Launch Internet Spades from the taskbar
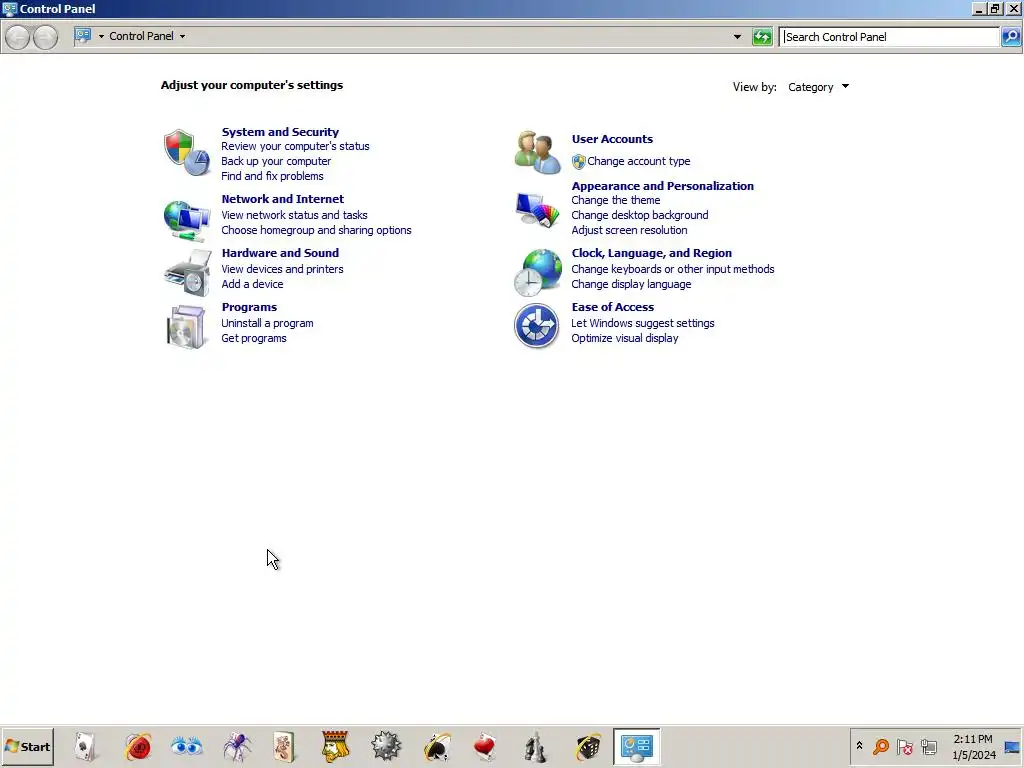1024x768 pixels. click(437, 746)
